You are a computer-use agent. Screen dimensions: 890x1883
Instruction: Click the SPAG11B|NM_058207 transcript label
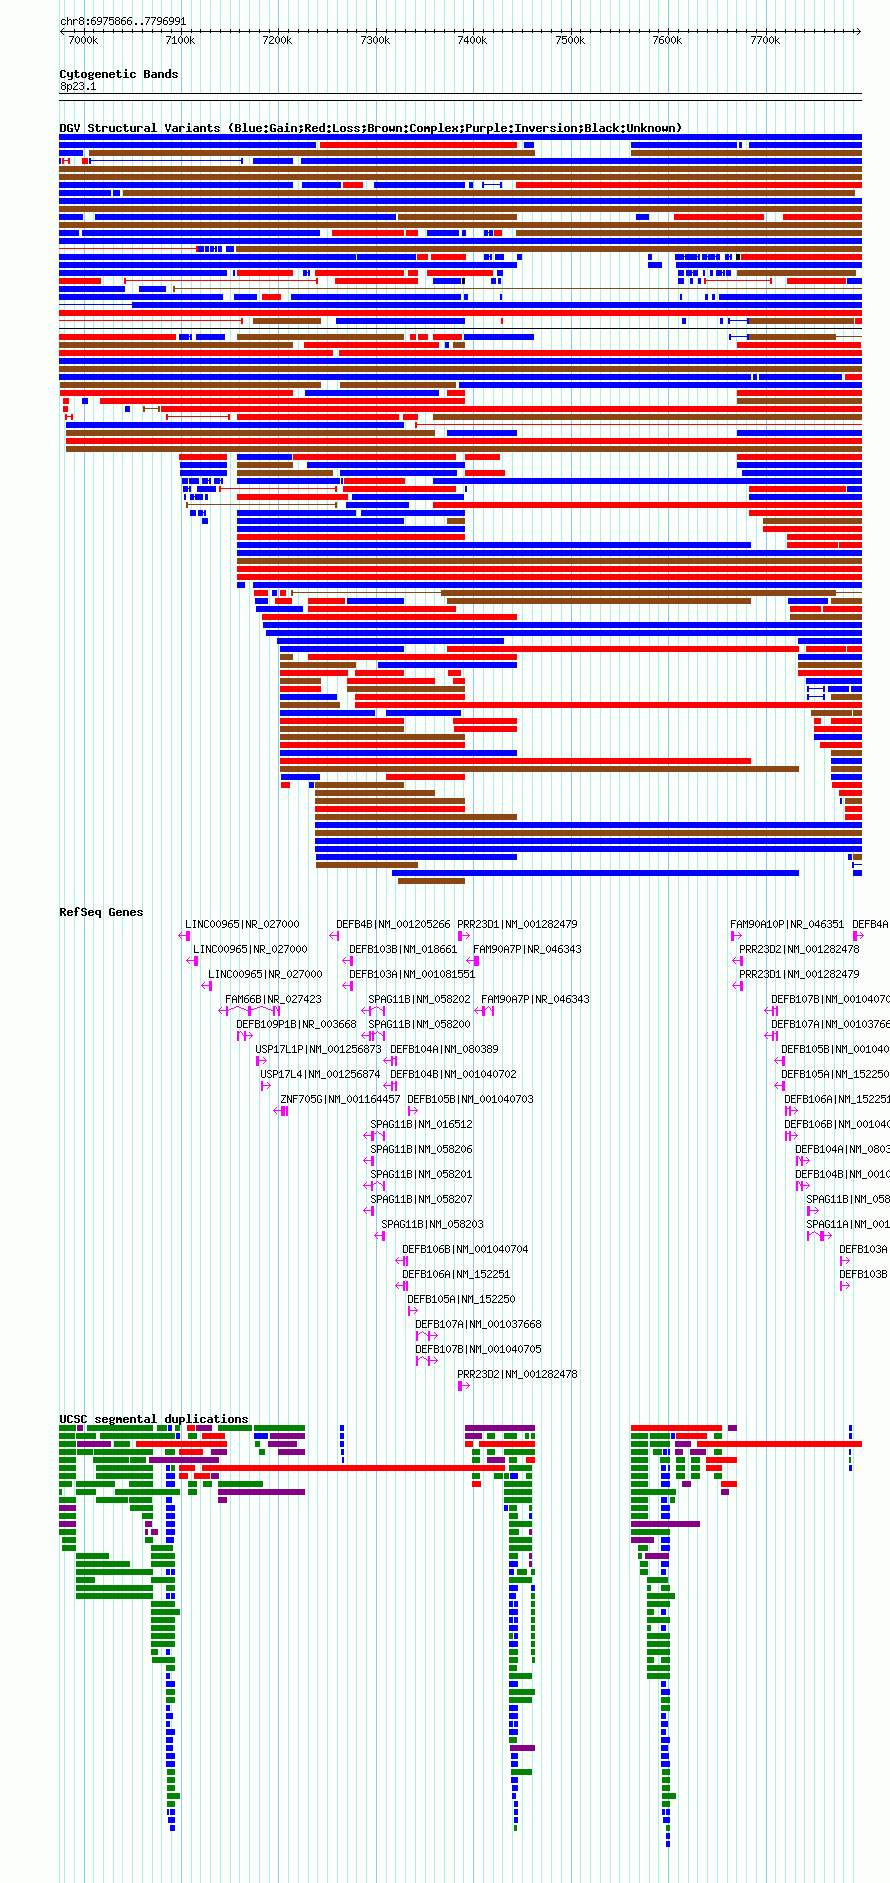(421, 1199)
